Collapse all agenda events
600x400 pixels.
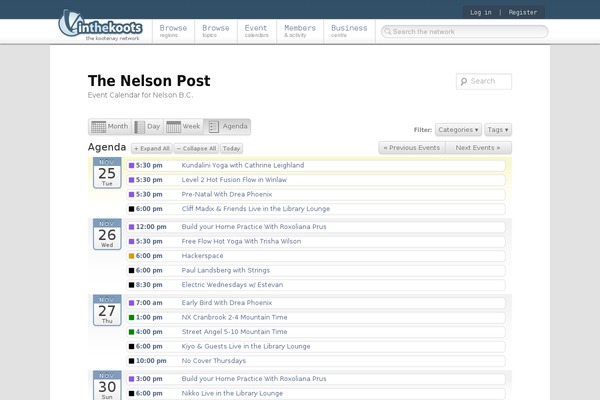tap(196, 148)
